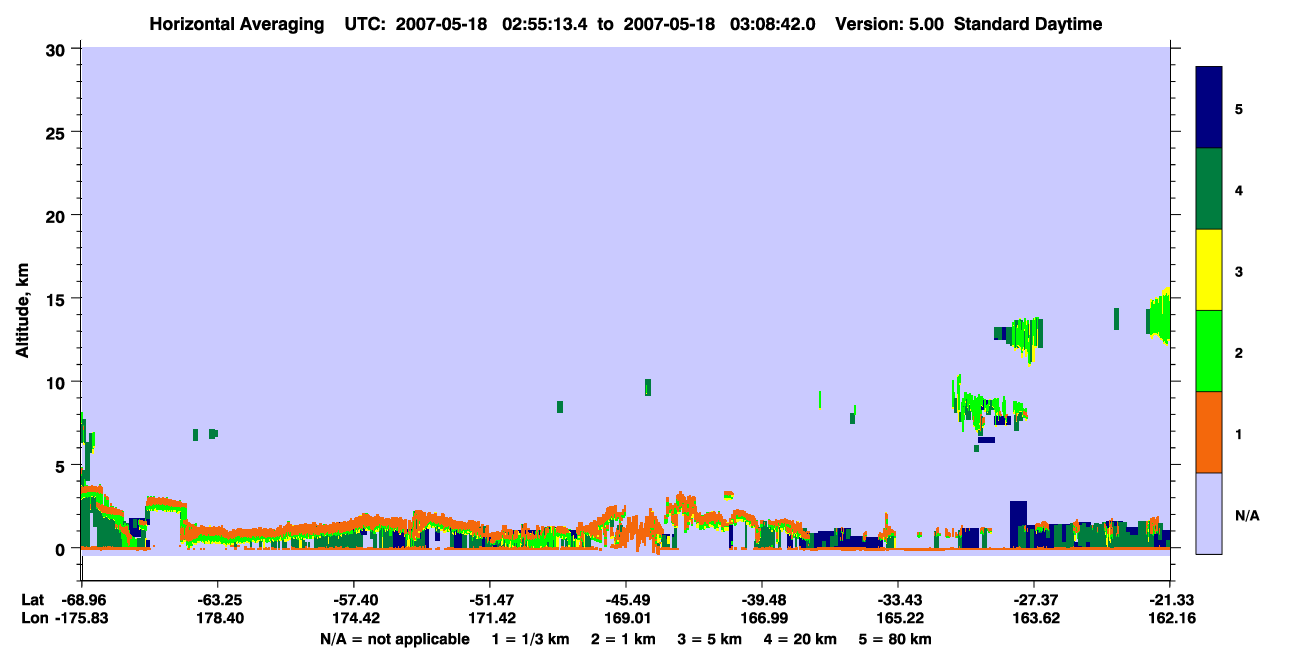1300x667 pixels.
Task: Click legend text "2 = 1 km"
Action: 623,639
